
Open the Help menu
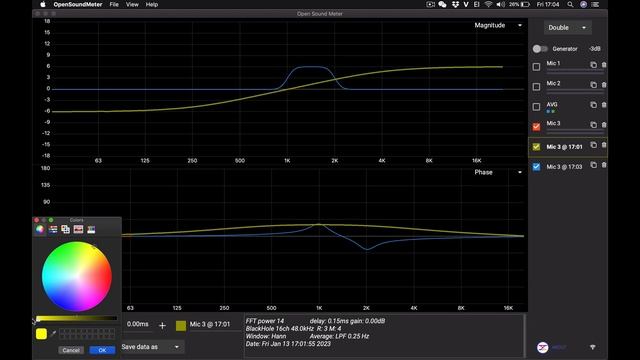151,4
